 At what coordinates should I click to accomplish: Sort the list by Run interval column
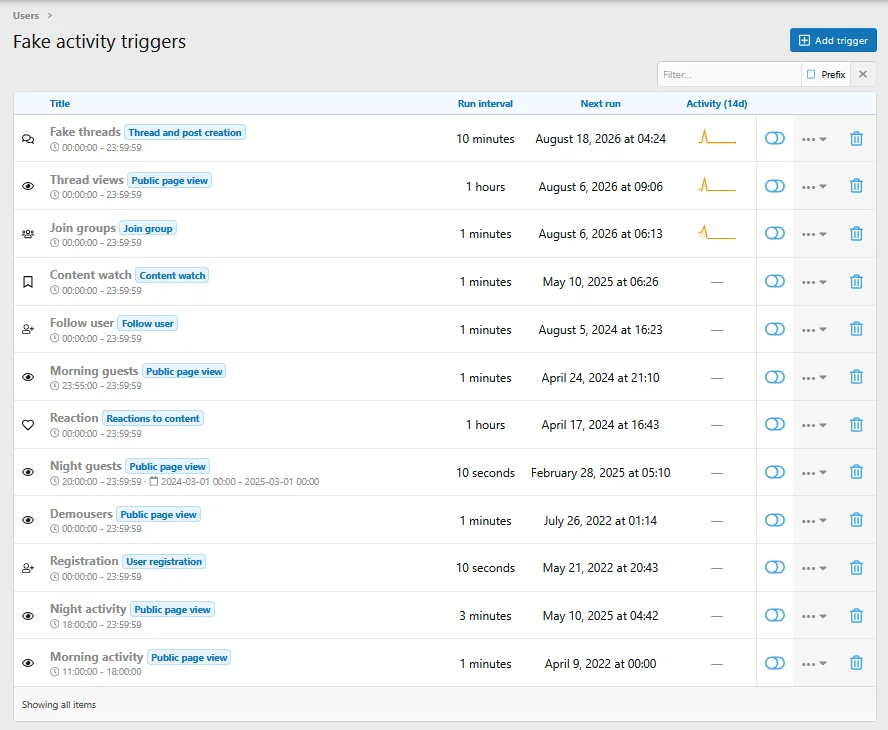tap(485, 104)
